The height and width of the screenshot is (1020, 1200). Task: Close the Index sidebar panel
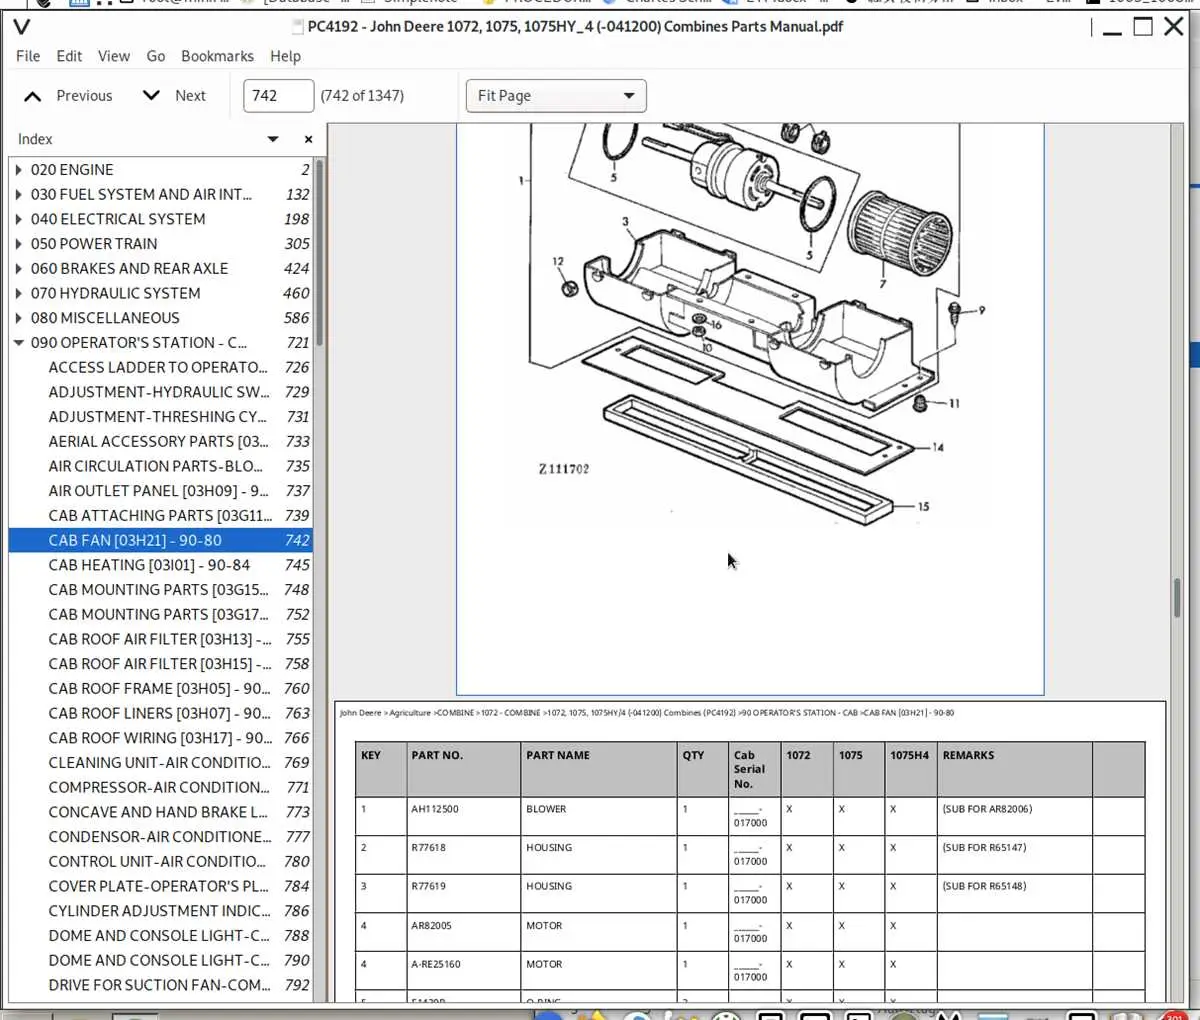(308, 139)
